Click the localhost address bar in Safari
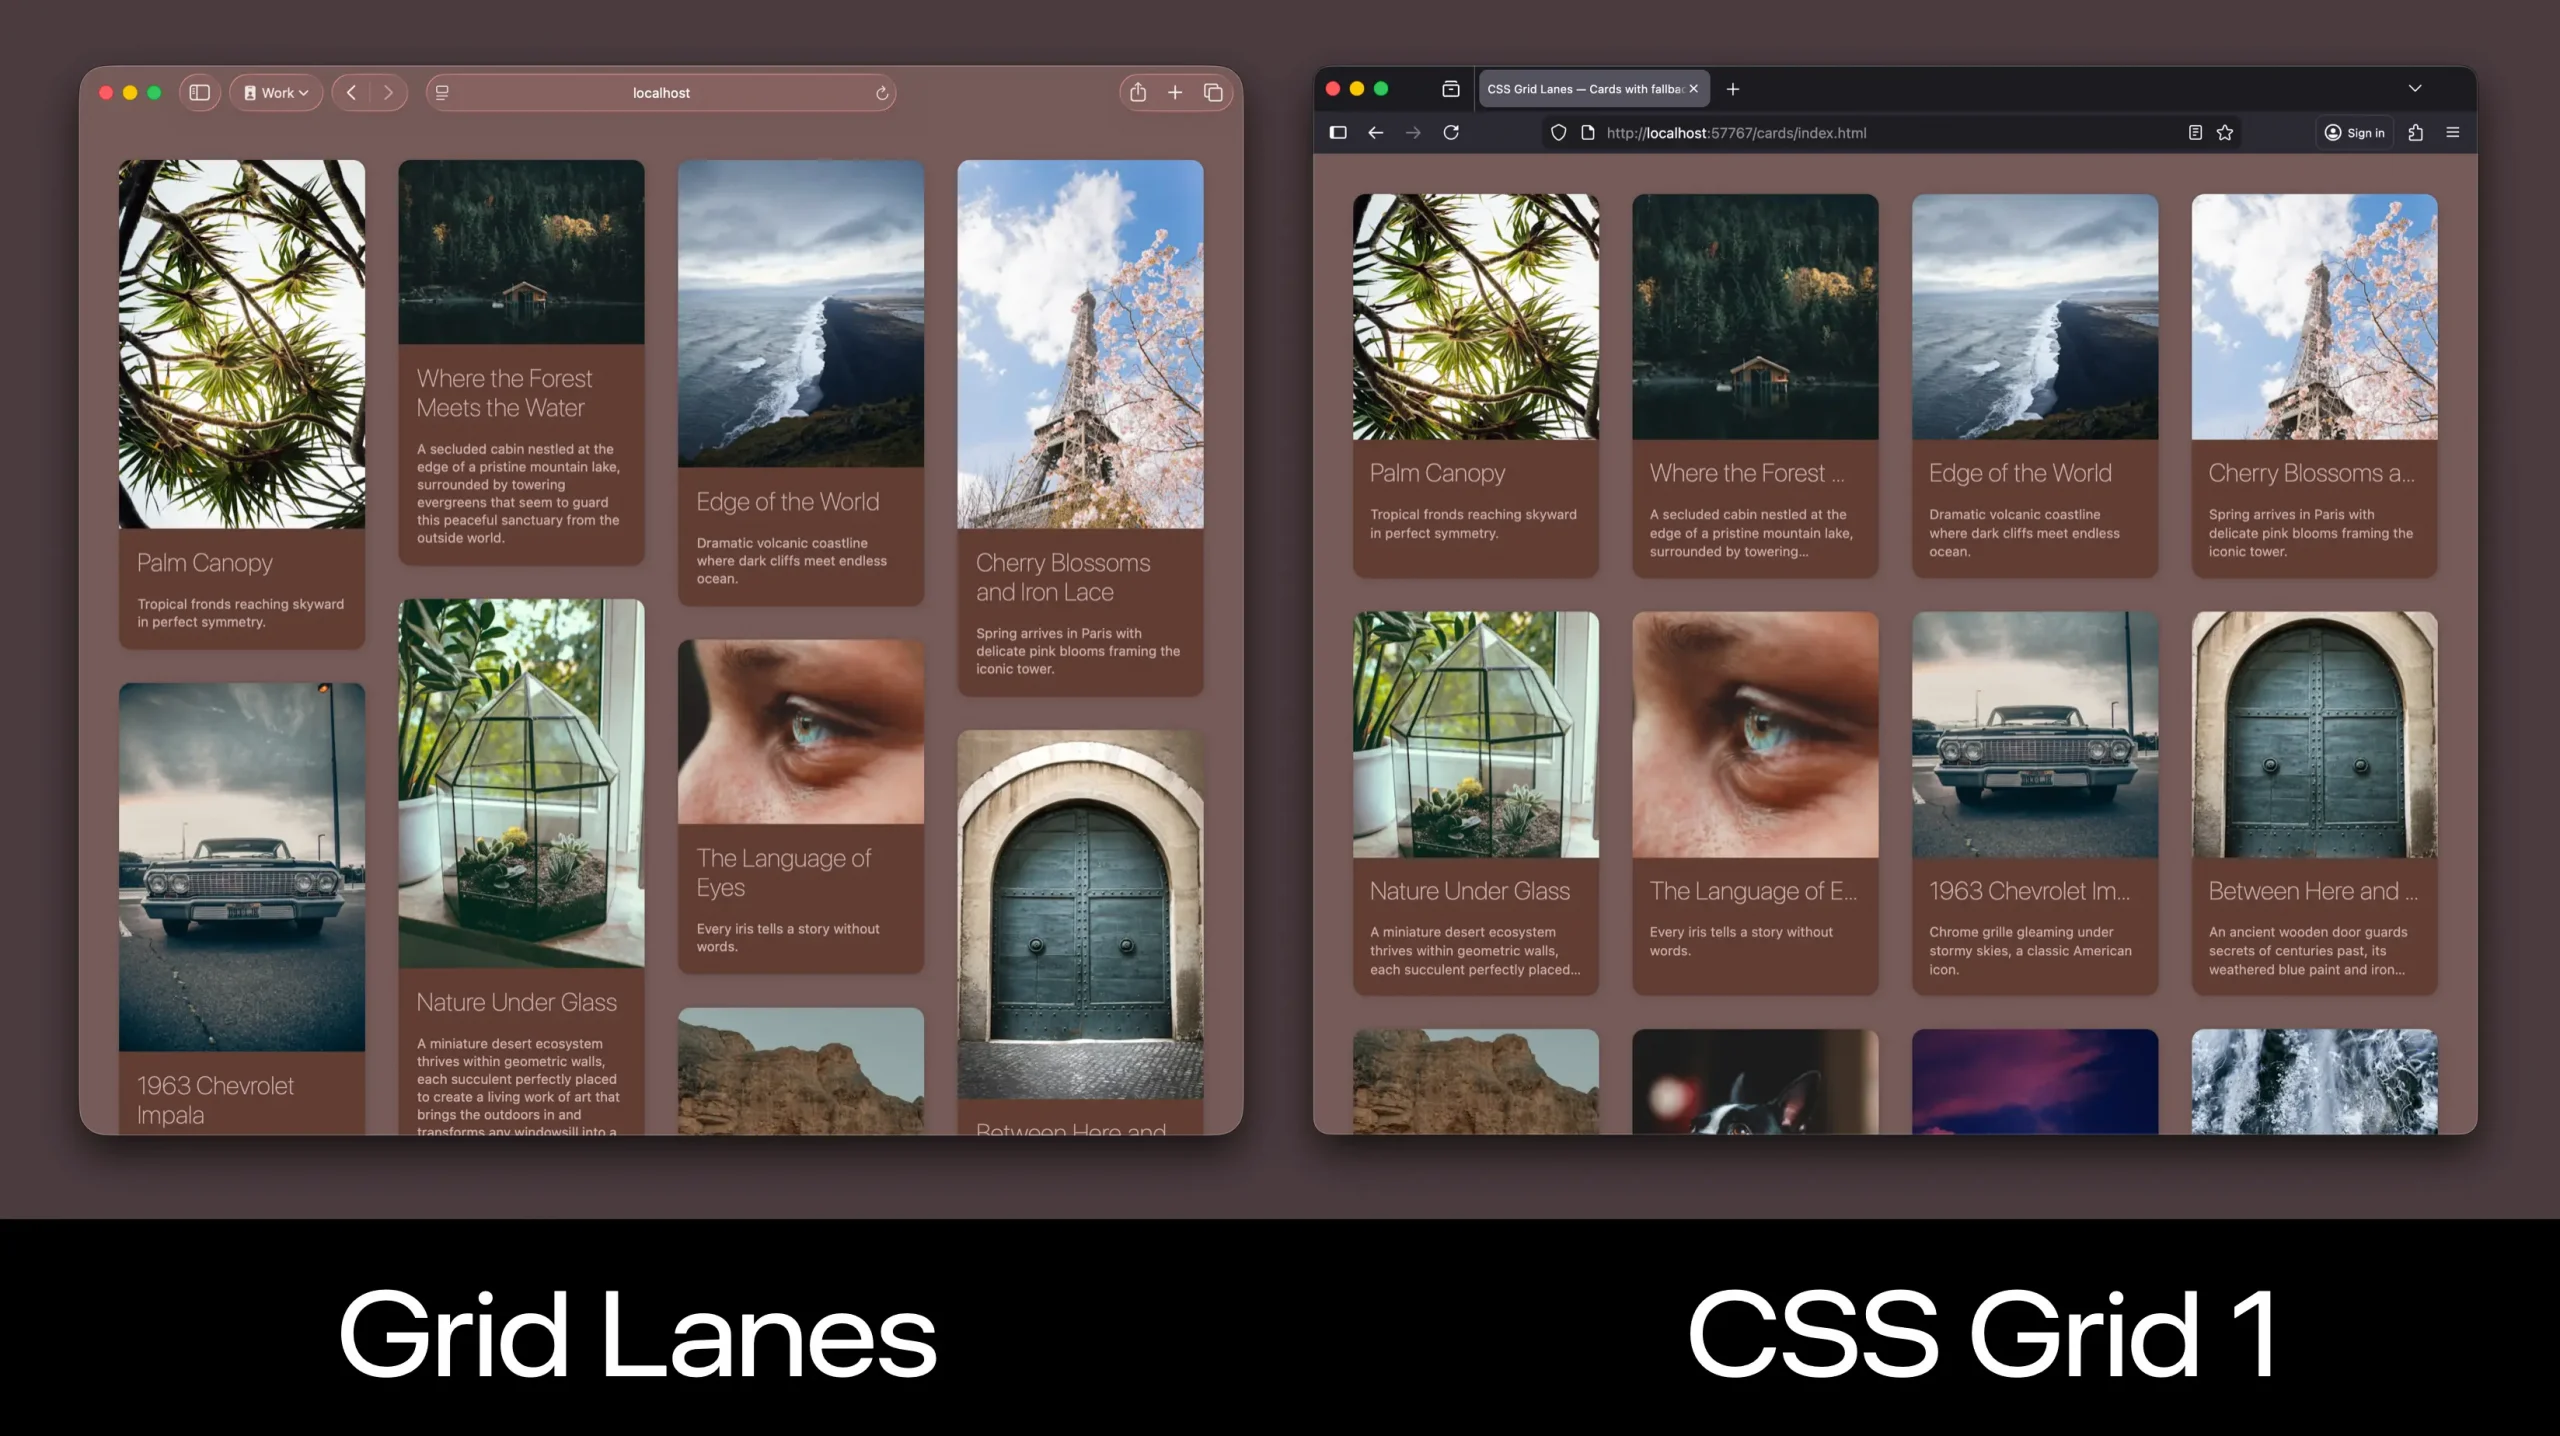 pyautogui.click(x=660, y=92)
